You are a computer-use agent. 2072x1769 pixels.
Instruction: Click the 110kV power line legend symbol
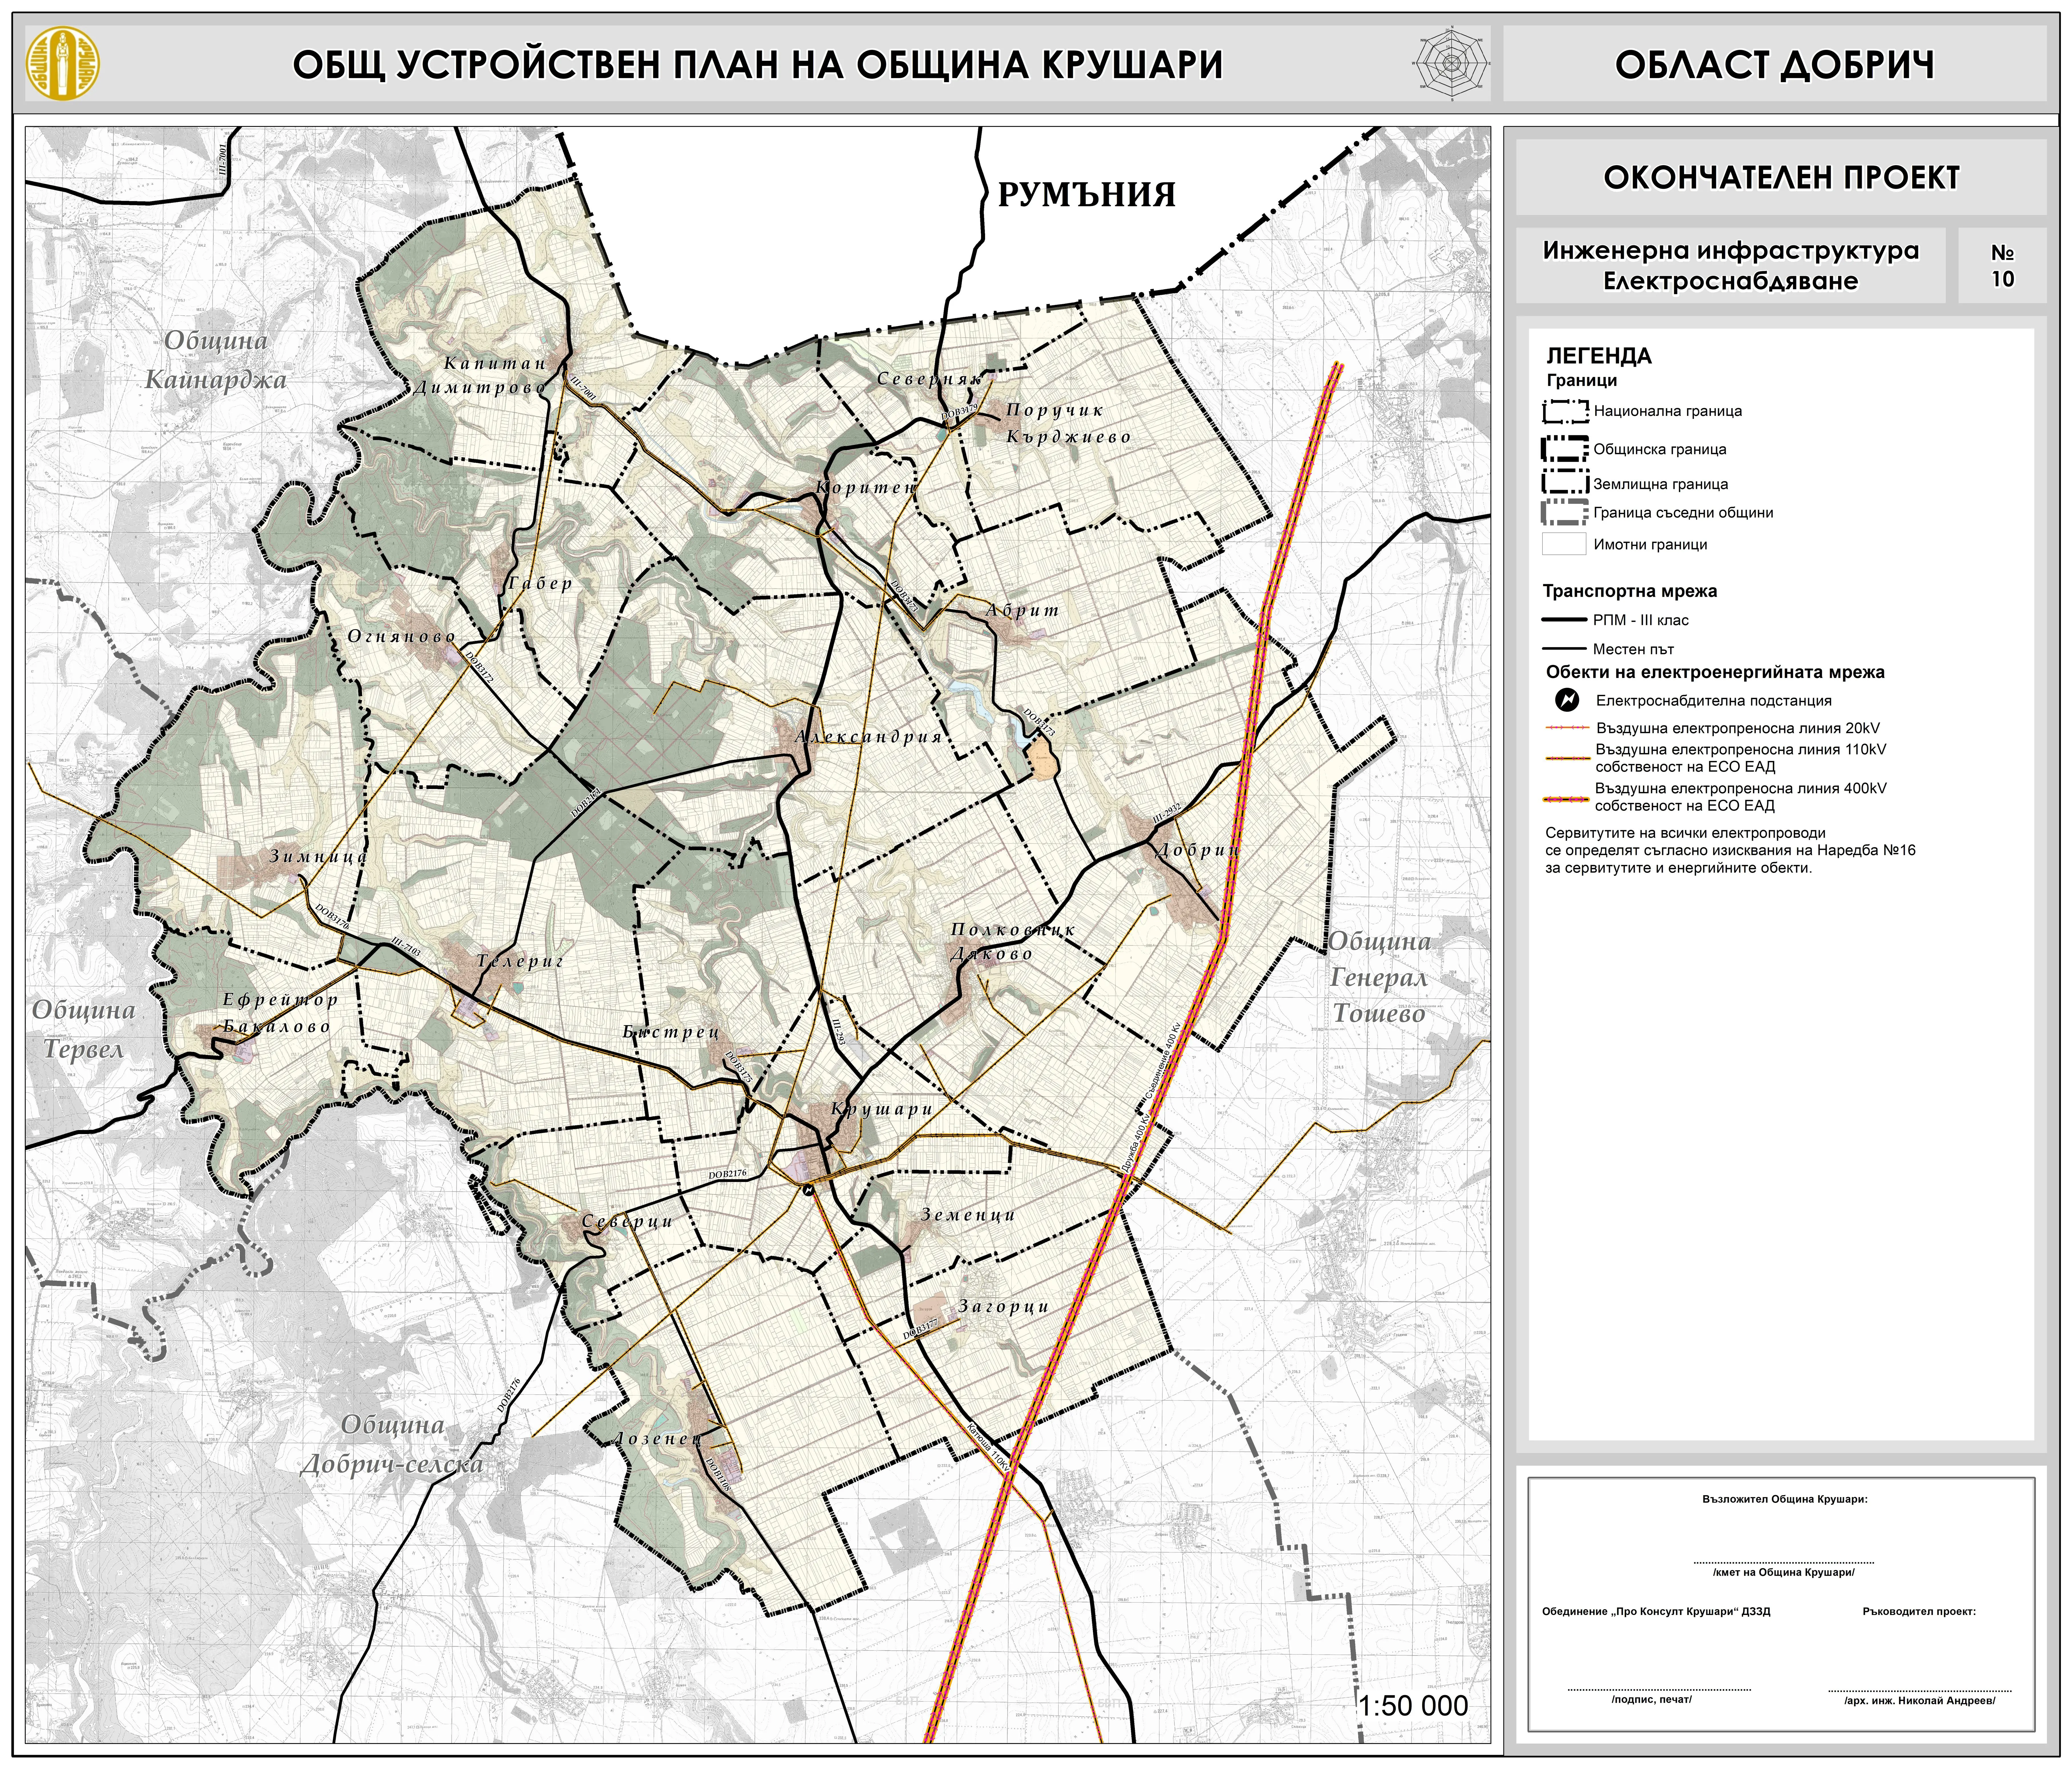tap(1567, 758)
